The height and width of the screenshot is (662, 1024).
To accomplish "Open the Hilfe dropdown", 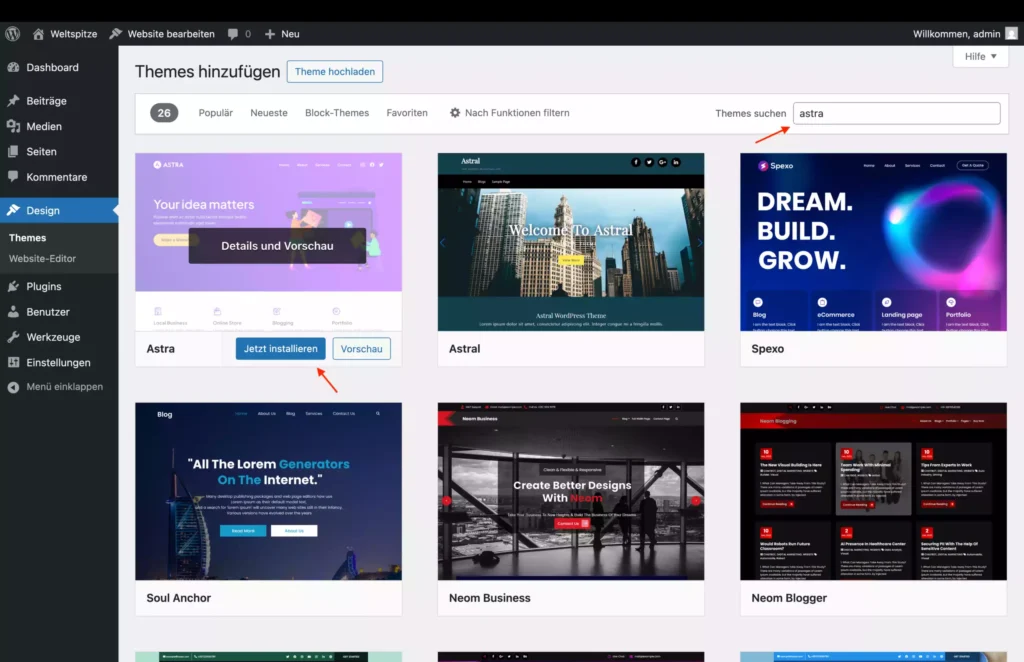I will 980,56.
